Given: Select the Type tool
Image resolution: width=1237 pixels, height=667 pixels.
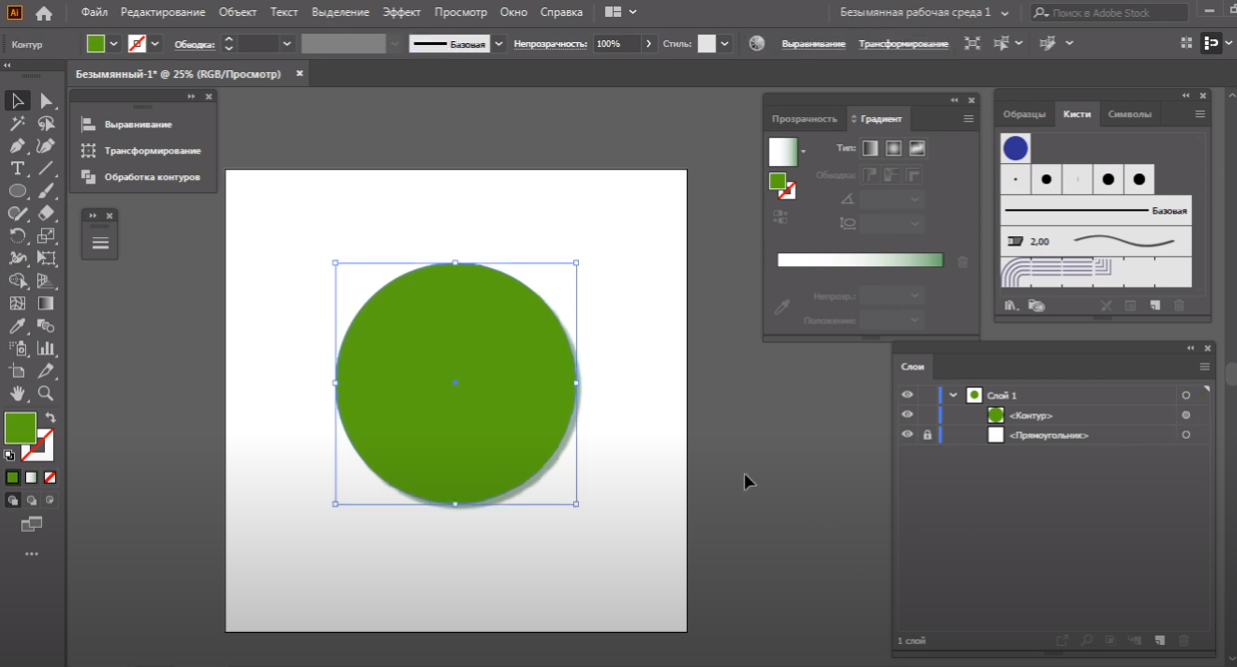Looking at the screenshot, I should tap(17, 168).
